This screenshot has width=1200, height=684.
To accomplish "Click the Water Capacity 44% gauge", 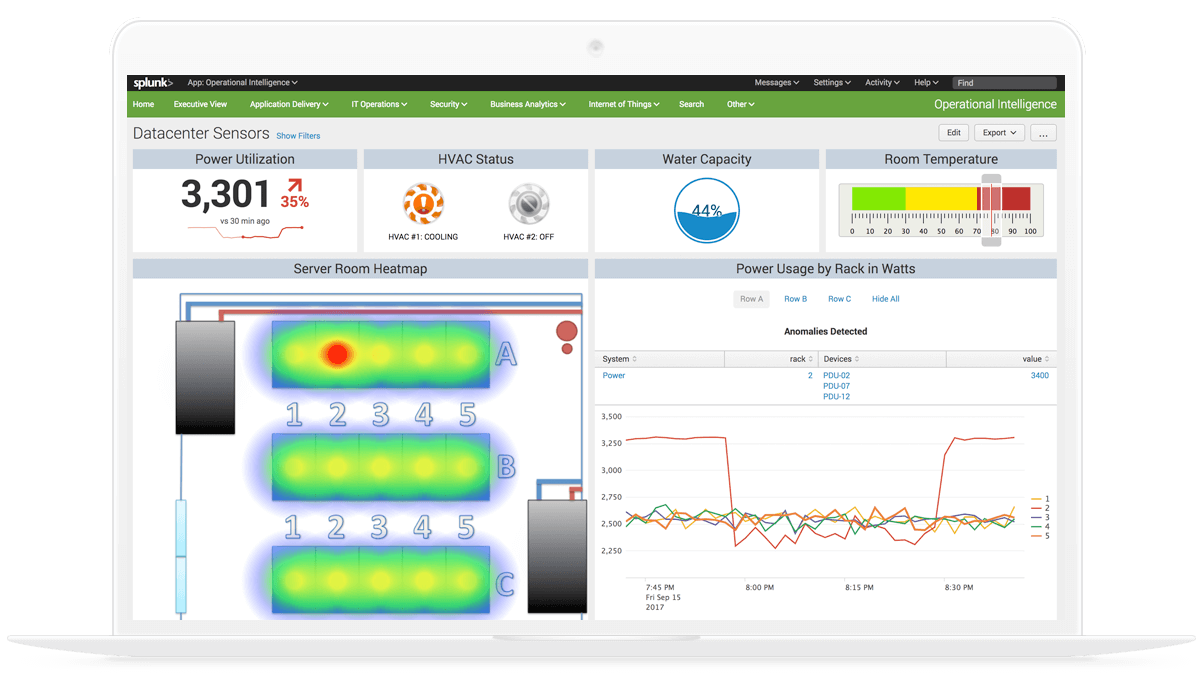I will coord(706,211).
